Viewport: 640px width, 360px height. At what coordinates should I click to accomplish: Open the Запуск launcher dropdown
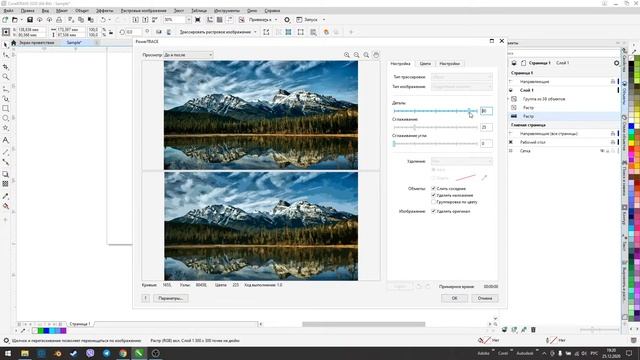324,20
